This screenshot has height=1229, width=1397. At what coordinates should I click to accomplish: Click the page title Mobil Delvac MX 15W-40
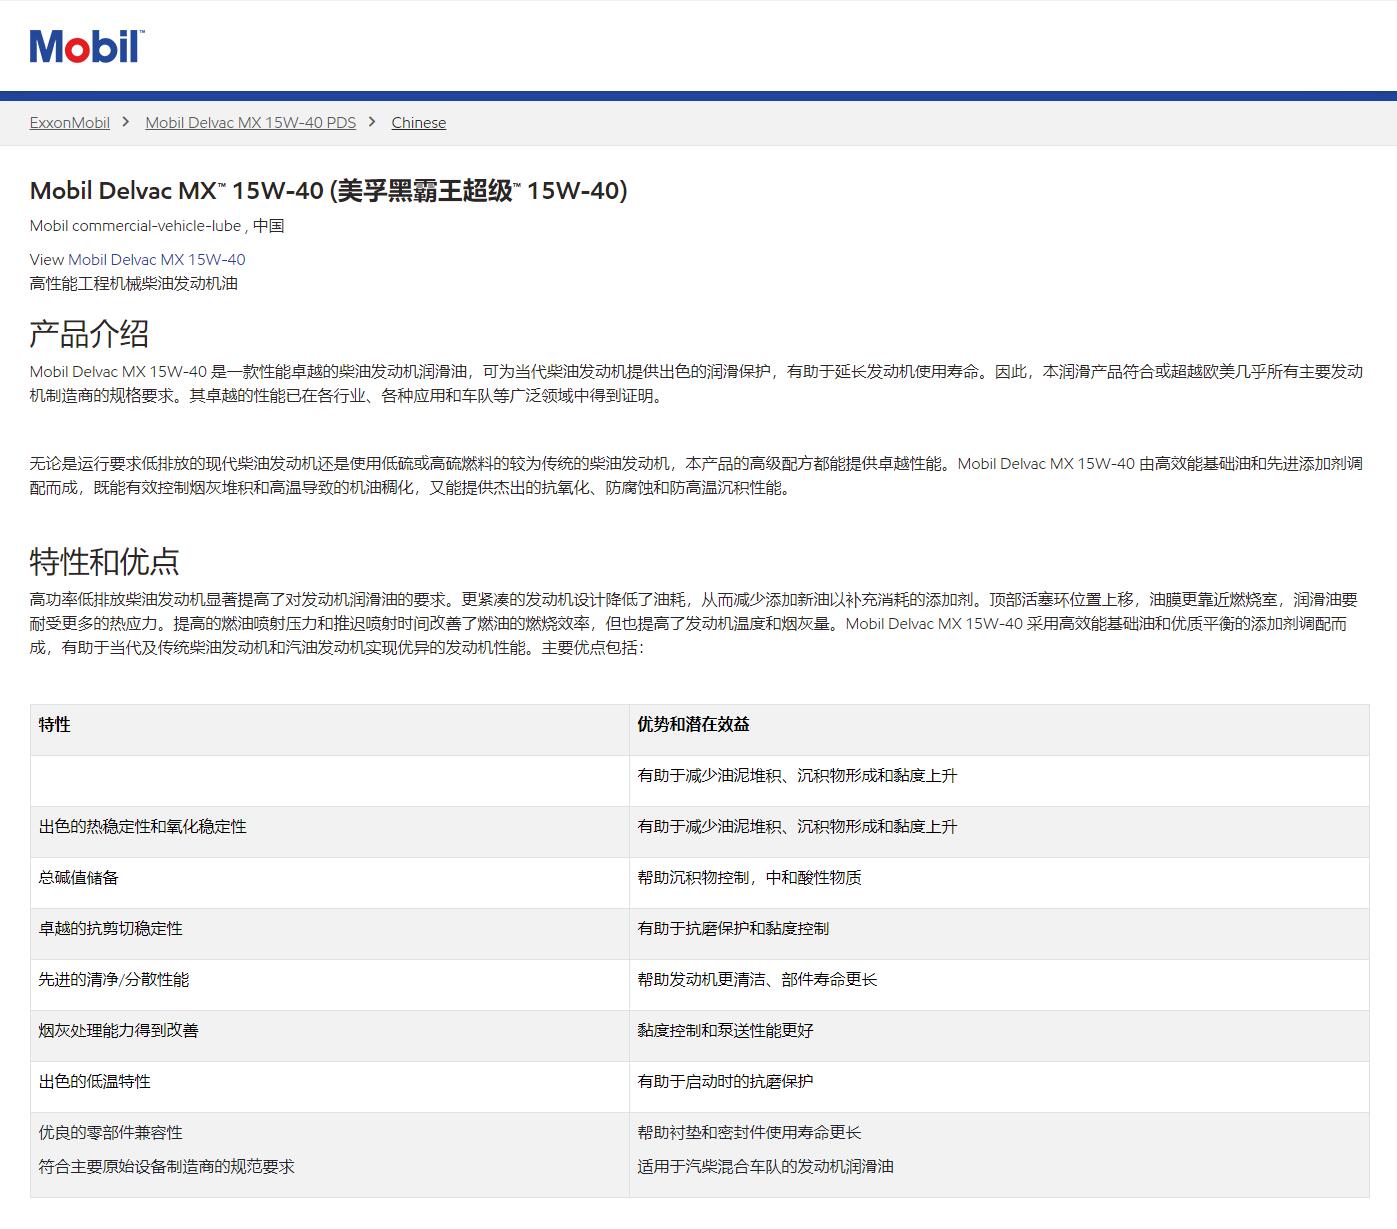(x=329, y=191)
